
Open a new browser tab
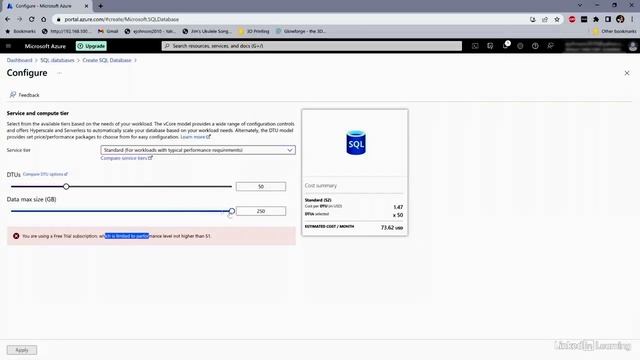(x=100, y=6)
